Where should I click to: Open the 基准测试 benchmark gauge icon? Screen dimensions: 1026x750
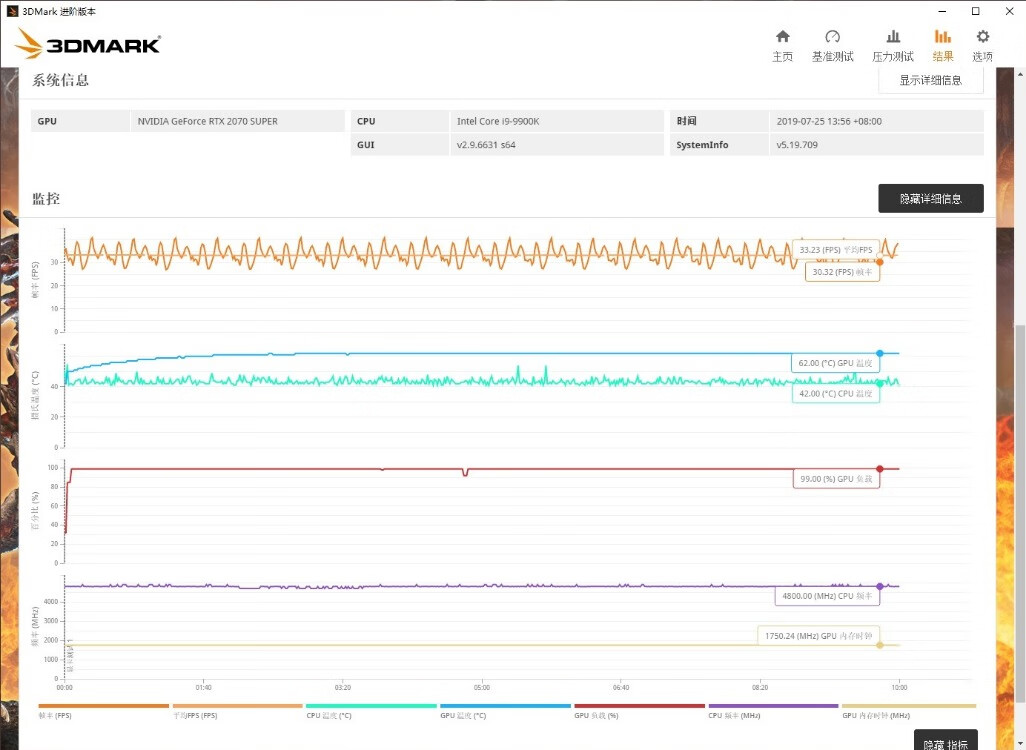tap(832, 36)
